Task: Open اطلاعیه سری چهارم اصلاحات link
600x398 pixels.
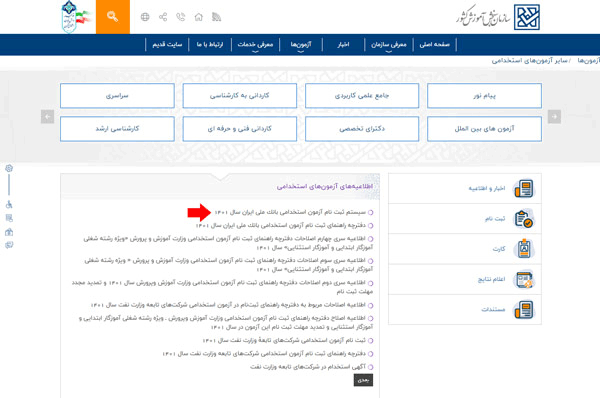Action: [x=228, y=243]
